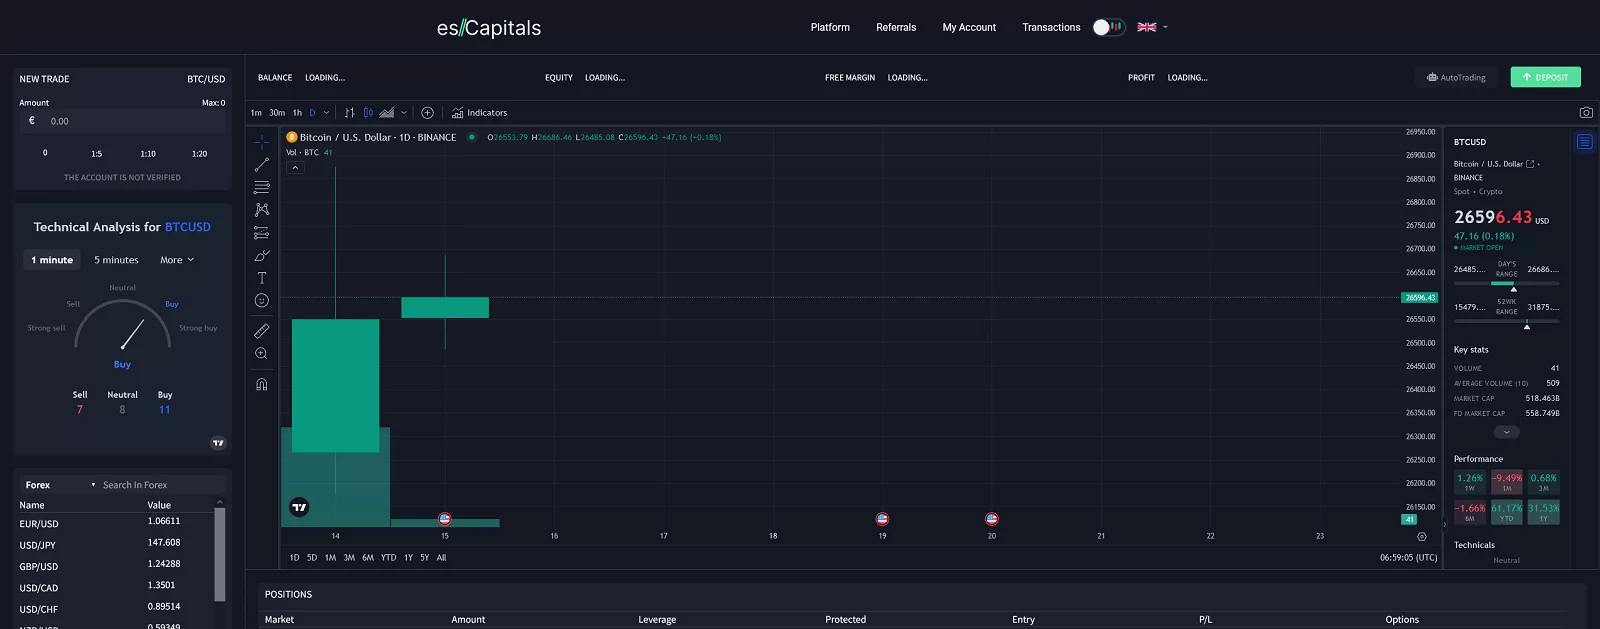1600x629 pixels.
Task: Expand the timeframe interval dropdown arrow
Action: click(x=326, y=113)
